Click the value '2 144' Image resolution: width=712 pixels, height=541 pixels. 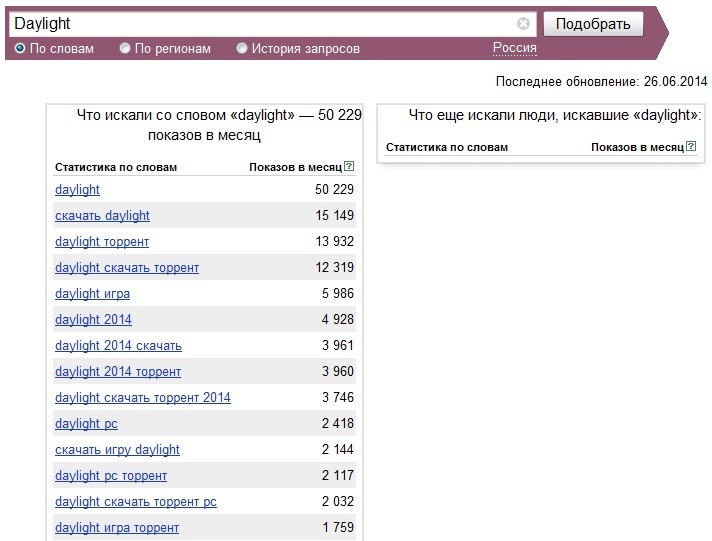point(338,449)
